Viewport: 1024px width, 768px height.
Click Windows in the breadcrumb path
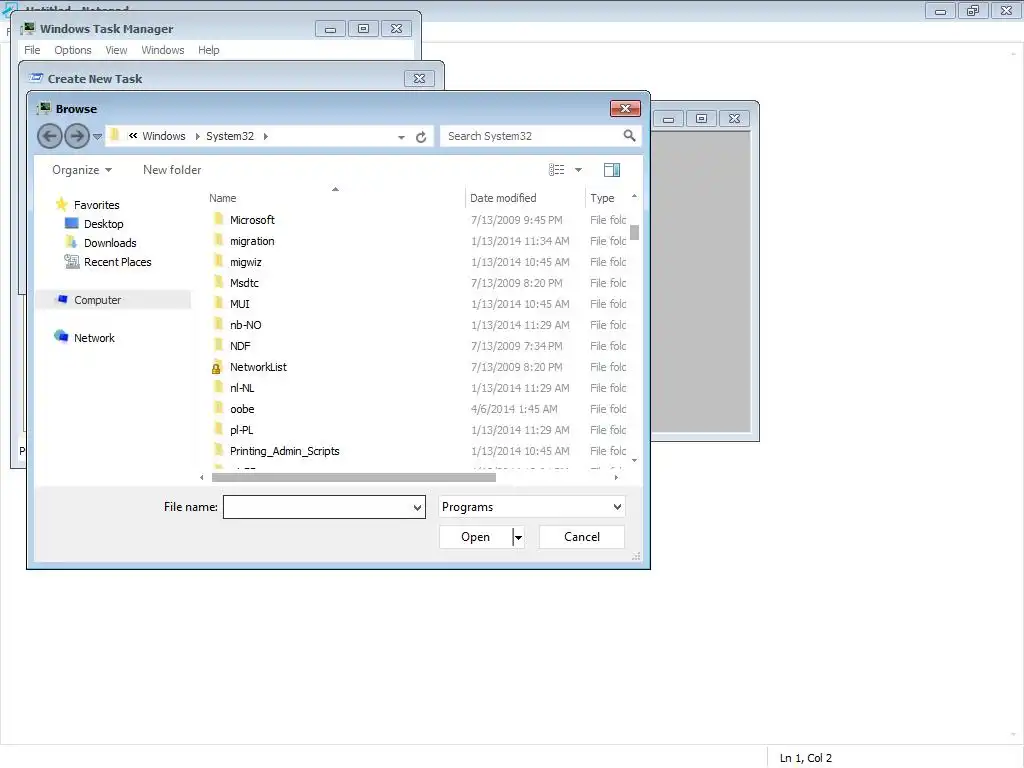pyautogui.click(x=163, y=136)
